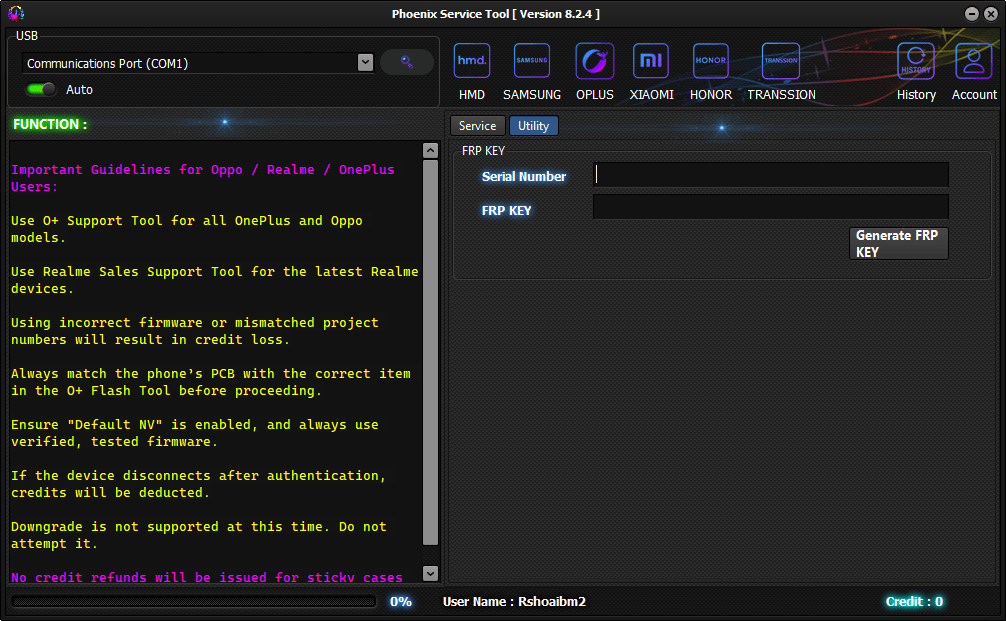Click the port search magnifier button
Screen dimensions: 1006x621
[406, 62]
